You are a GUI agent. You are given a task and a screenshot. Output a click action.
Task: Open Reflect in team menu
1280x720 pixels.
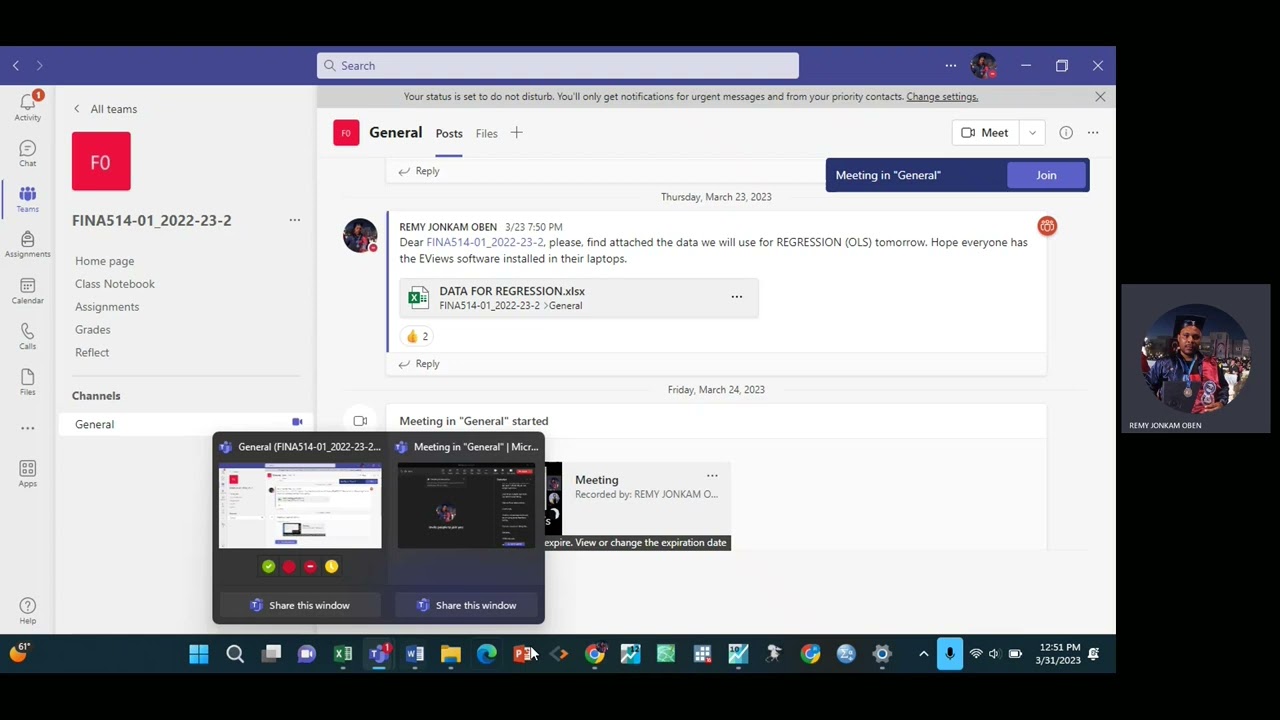(x=91, y=353)
